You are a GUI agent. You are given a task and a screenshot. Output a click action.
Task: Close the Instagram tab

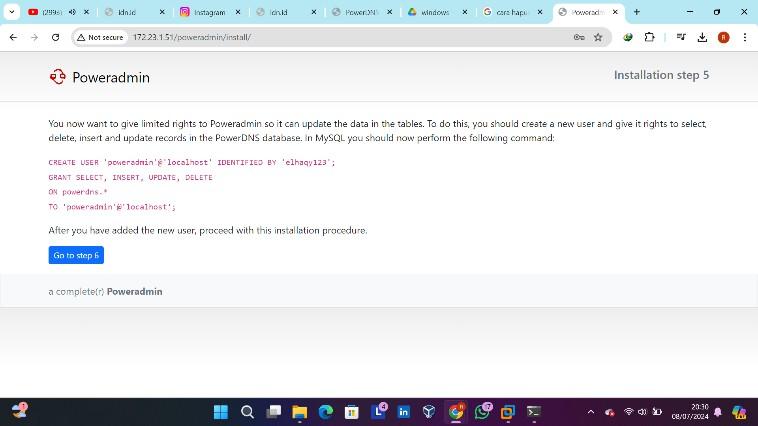tap(238, 12)
